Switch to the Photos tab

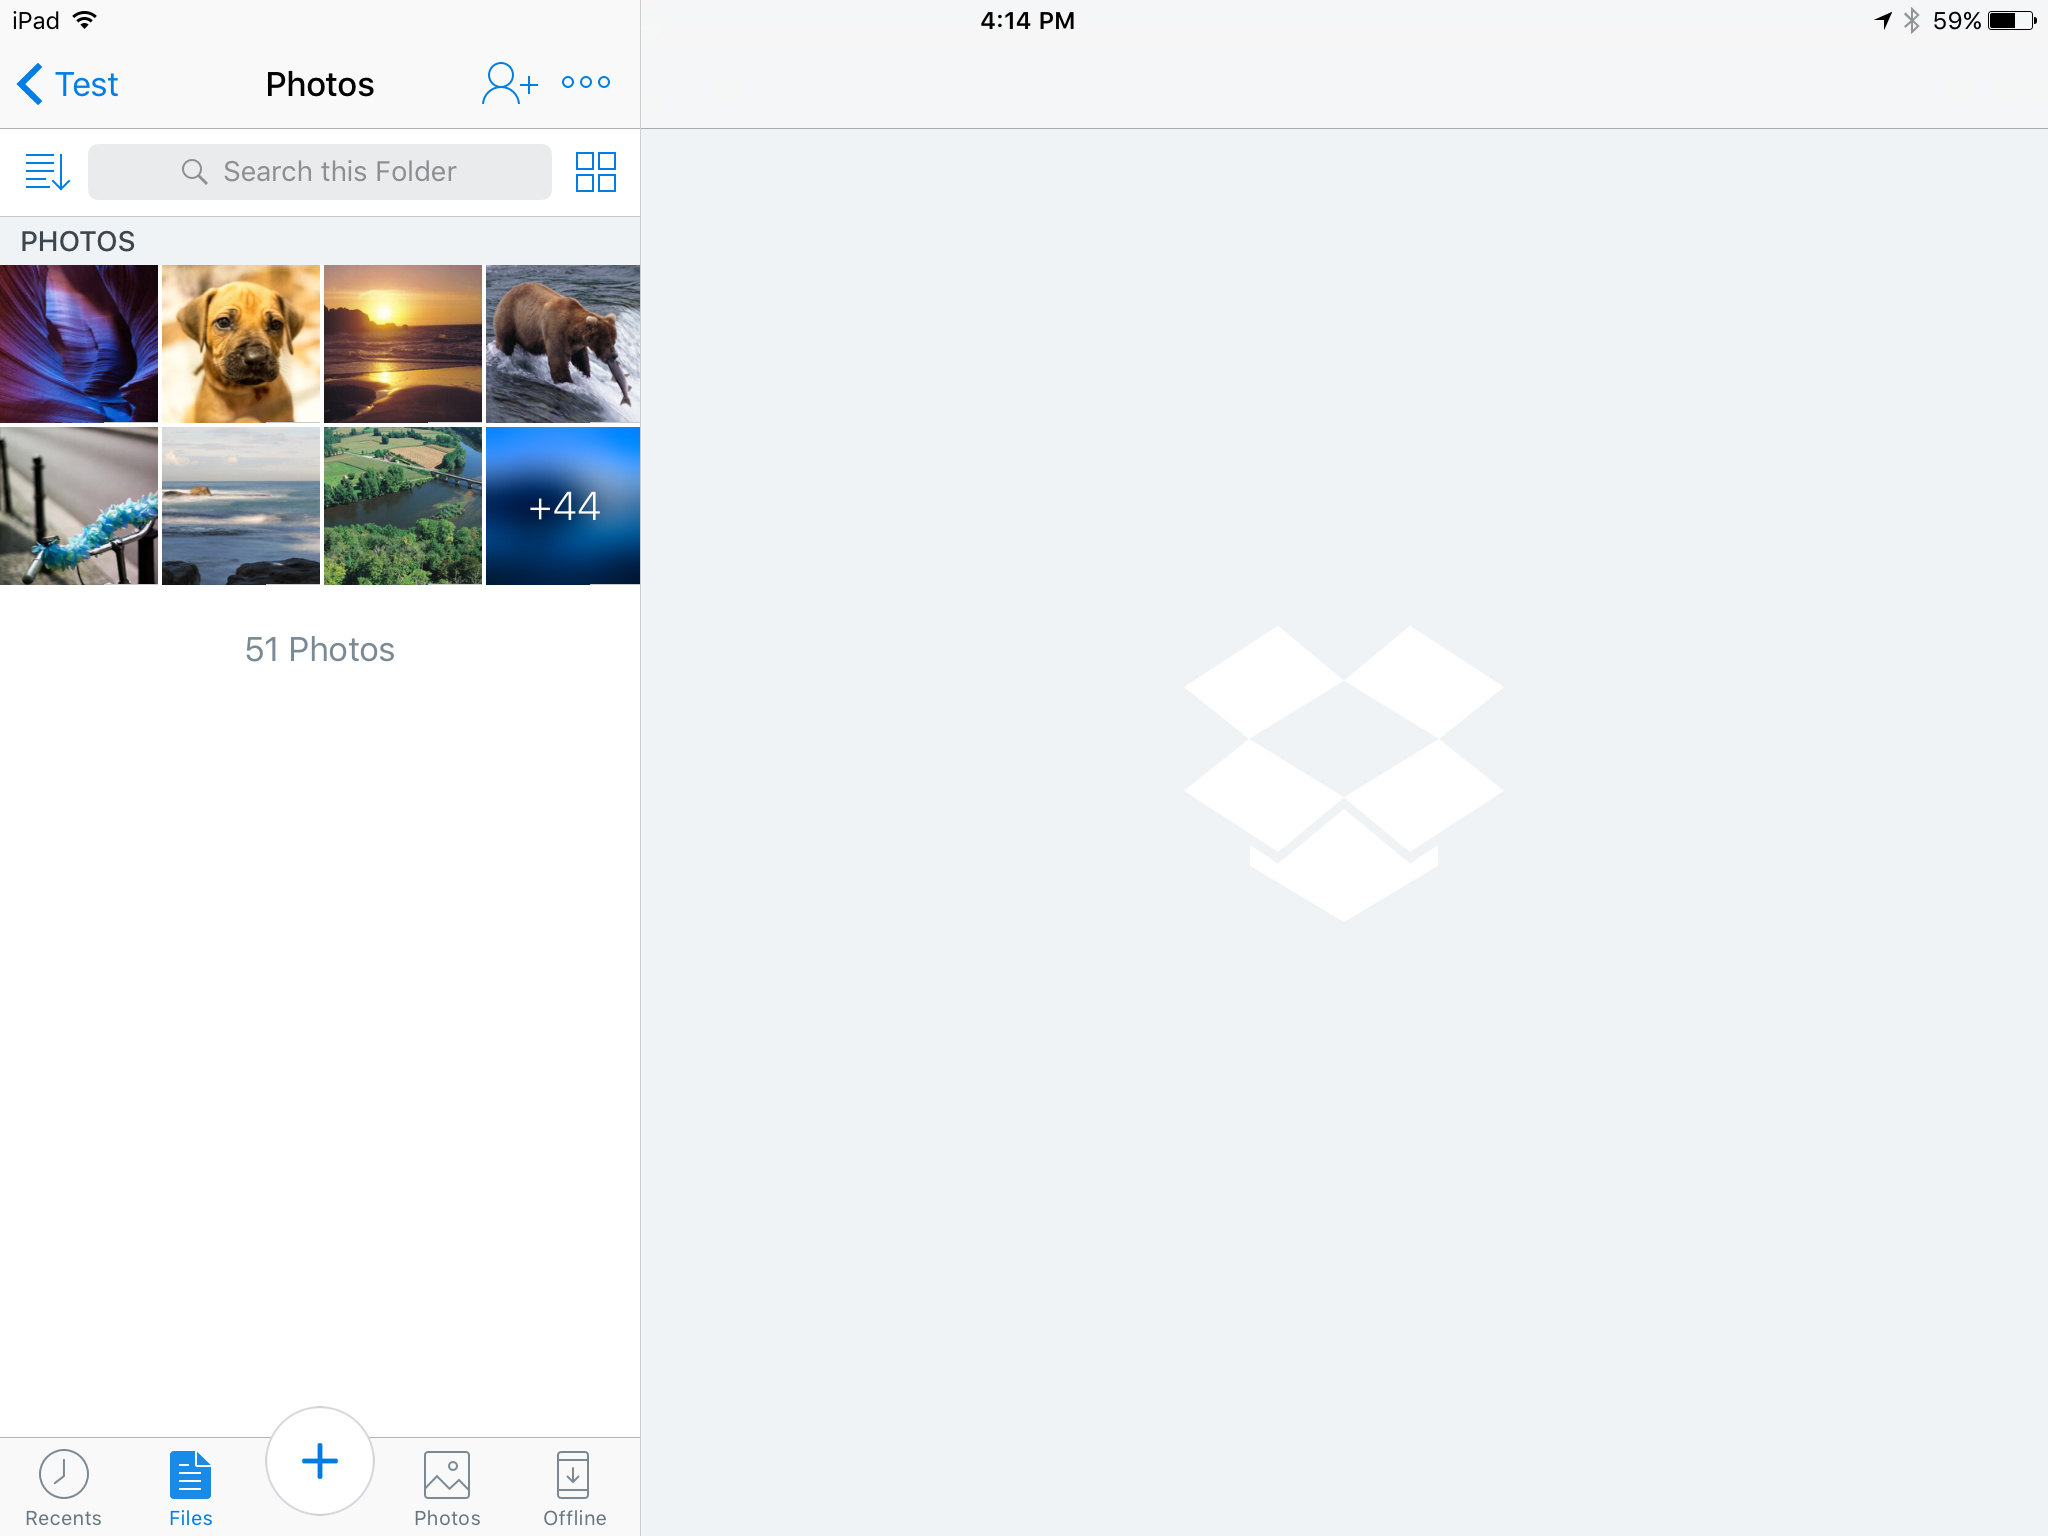[447, 1487]
